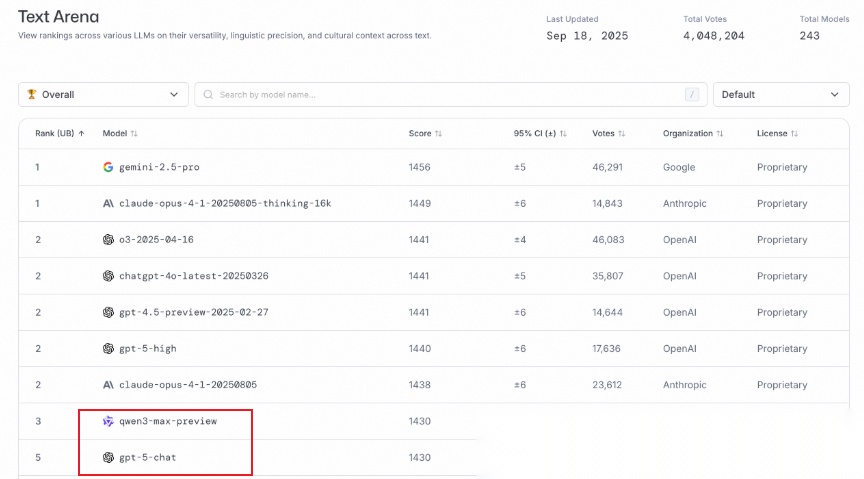Click rank 3 cell in qwen3-max-preview row
The width and height of the screenshot is (864, 479).
pos(38,421)
